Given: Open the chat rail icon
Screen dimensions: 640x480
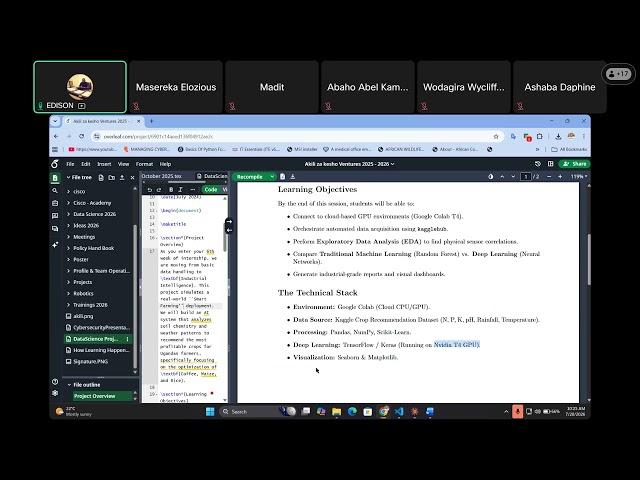Looking at the screenshot, I should click(x=55, y=229).
